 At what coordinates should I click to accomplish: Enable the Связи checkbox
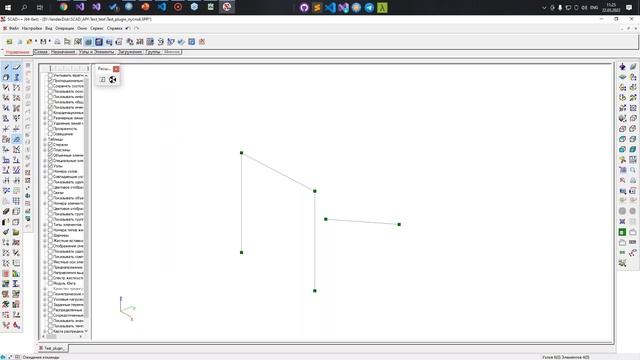coord(51,193)
